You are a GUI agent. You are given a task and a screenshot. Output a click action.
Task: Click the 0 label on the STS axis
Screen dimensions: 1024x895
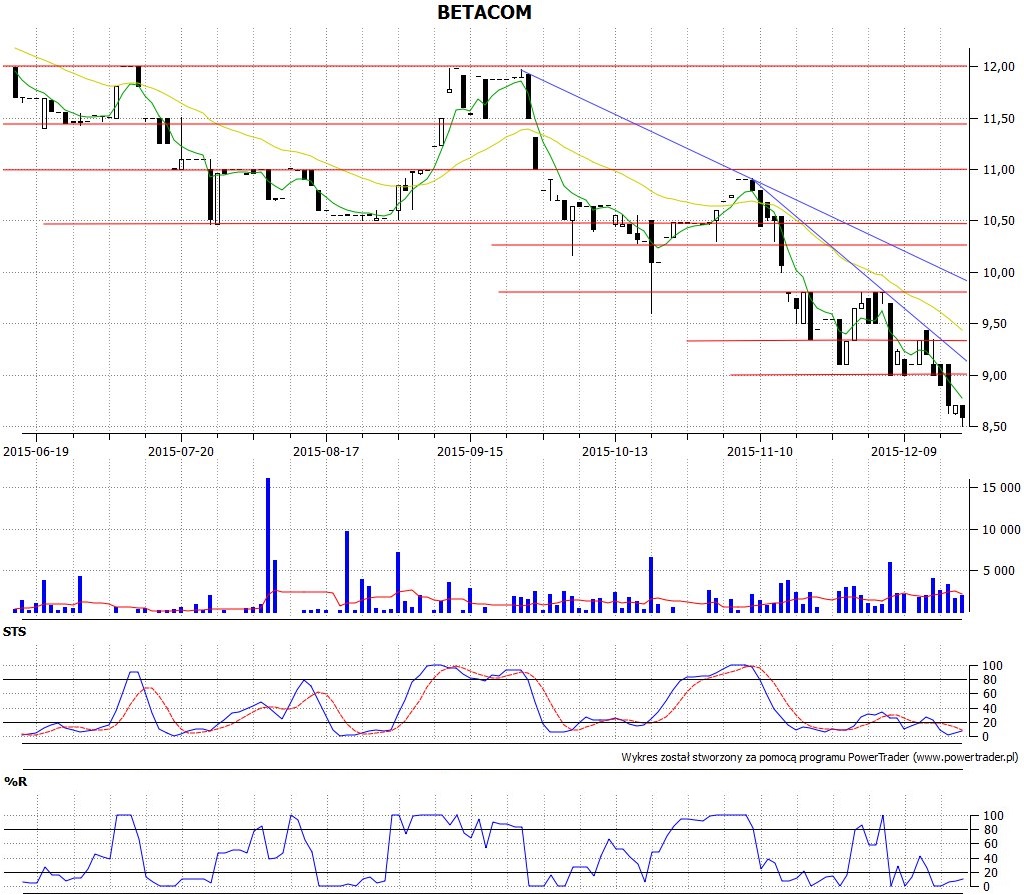click(986, 737)
